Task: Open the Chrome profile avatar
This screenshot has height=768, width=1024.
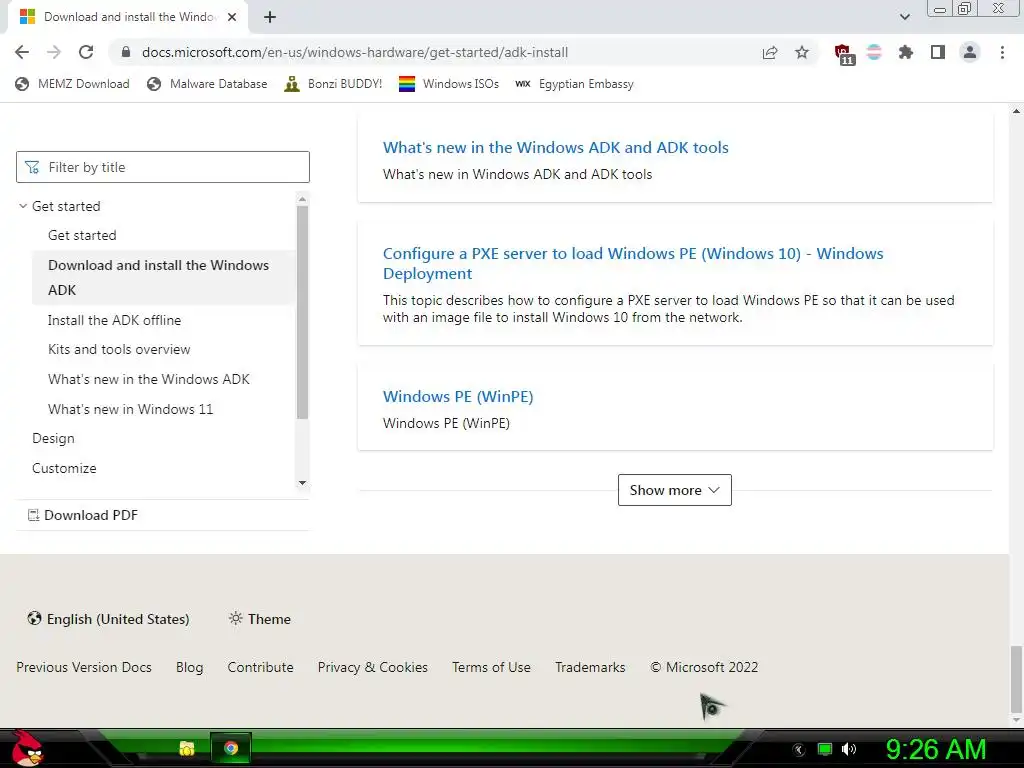Action: tap(970, 52)
